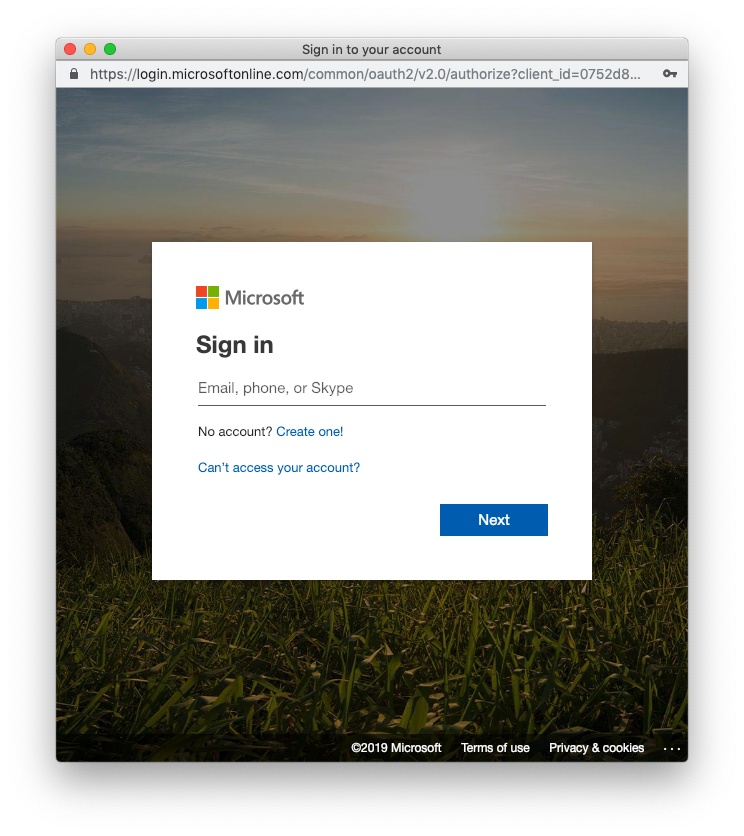Minimize the window using the yellow button

90,49
